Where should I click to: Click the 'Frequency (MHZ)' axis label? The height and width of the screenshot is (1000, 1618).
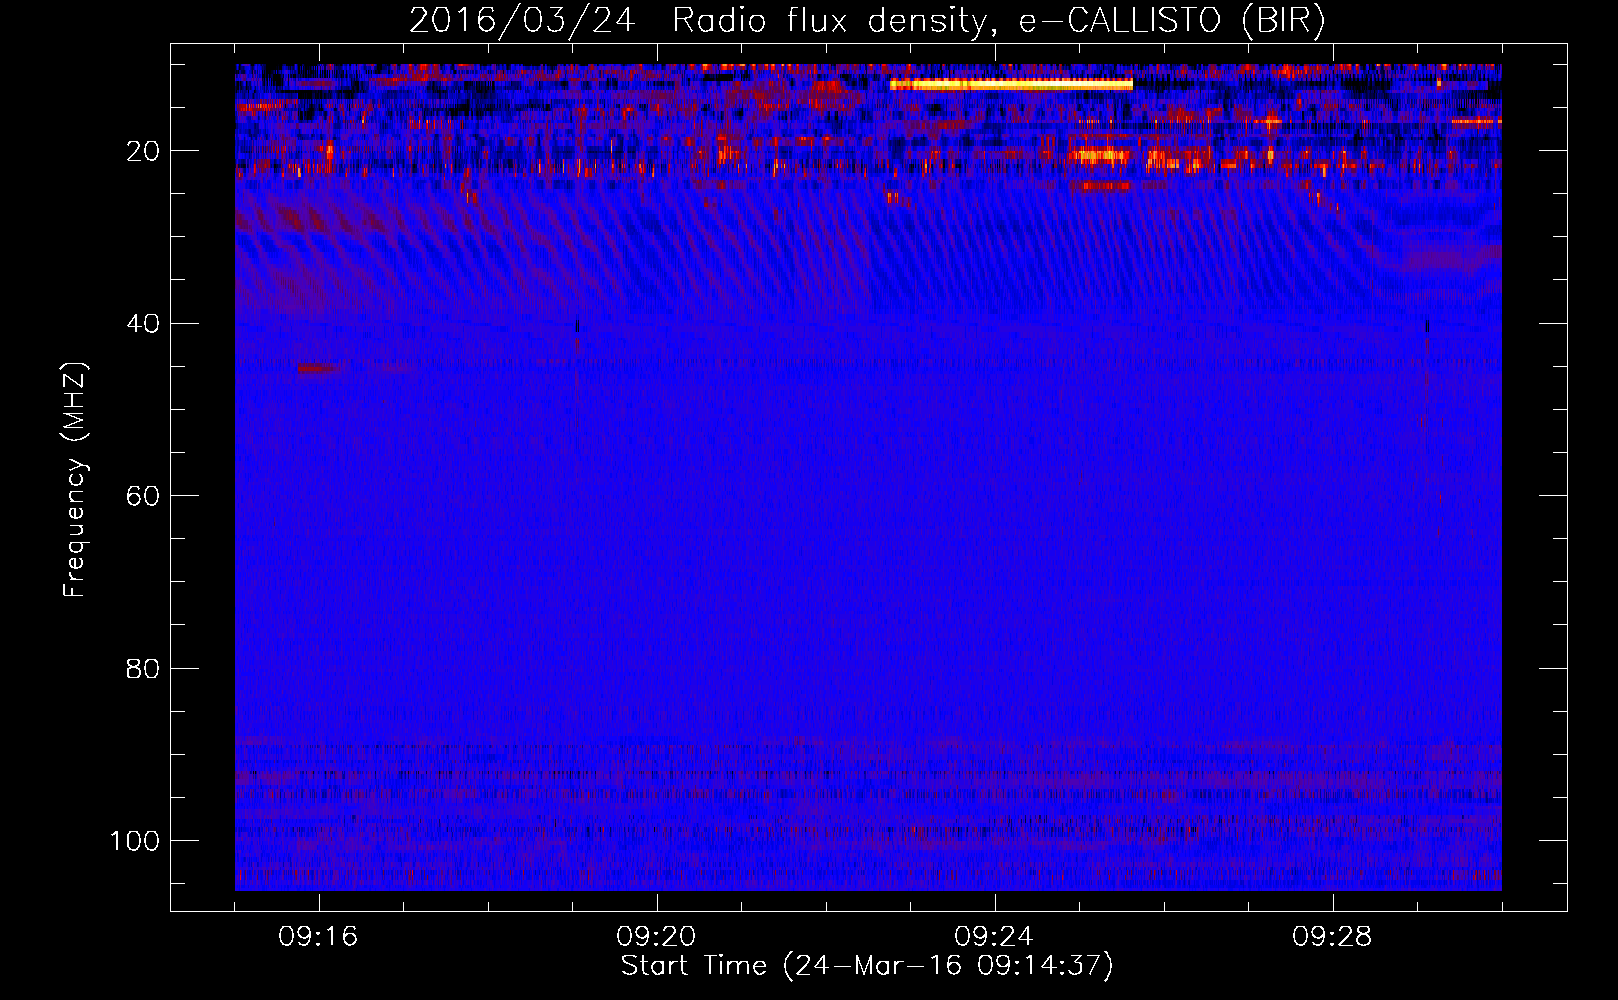(x=75, y=480)
